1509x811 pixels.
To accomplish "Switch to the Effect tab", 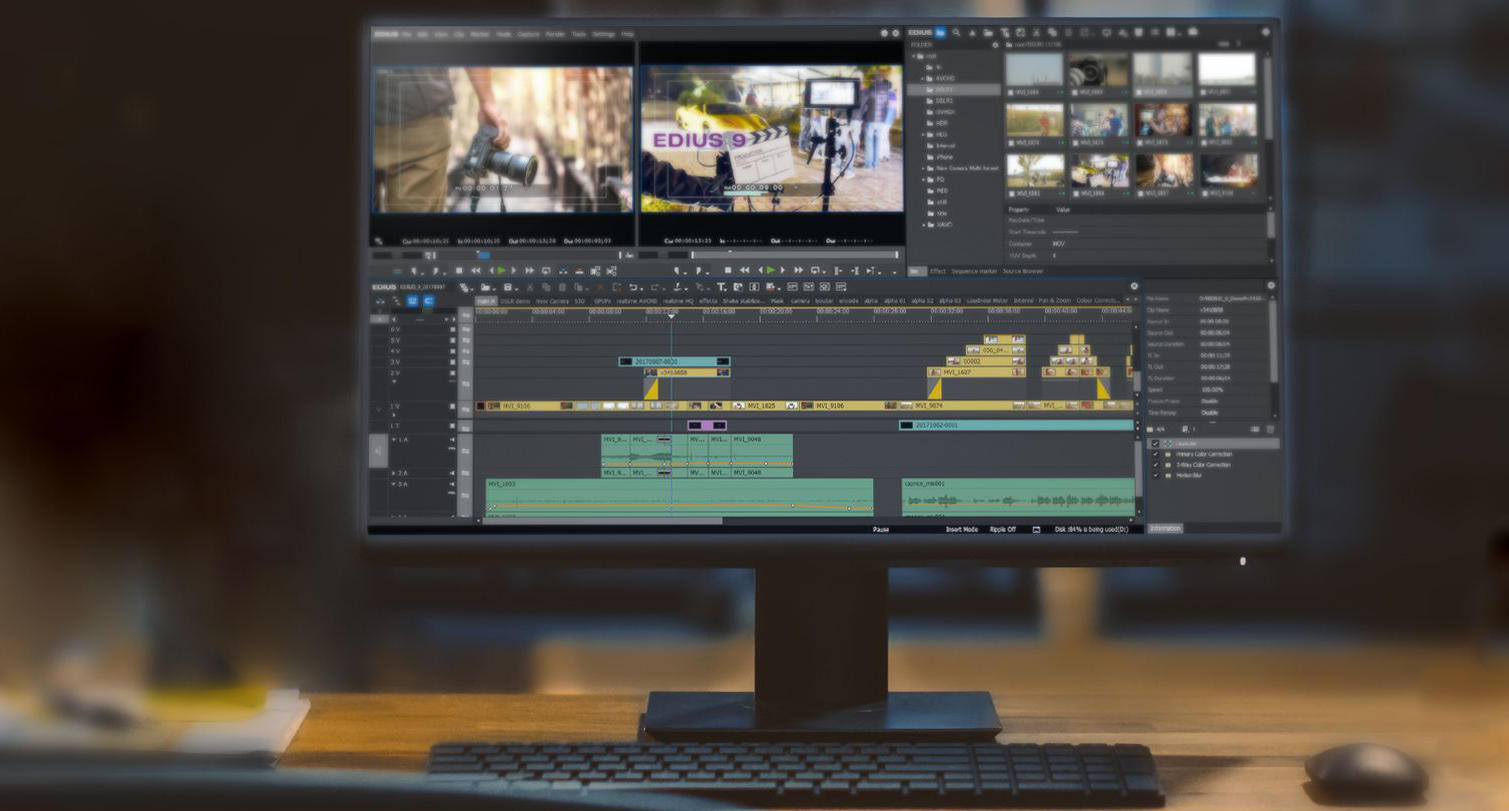I will pyautogui.click(x=938, y=271).
